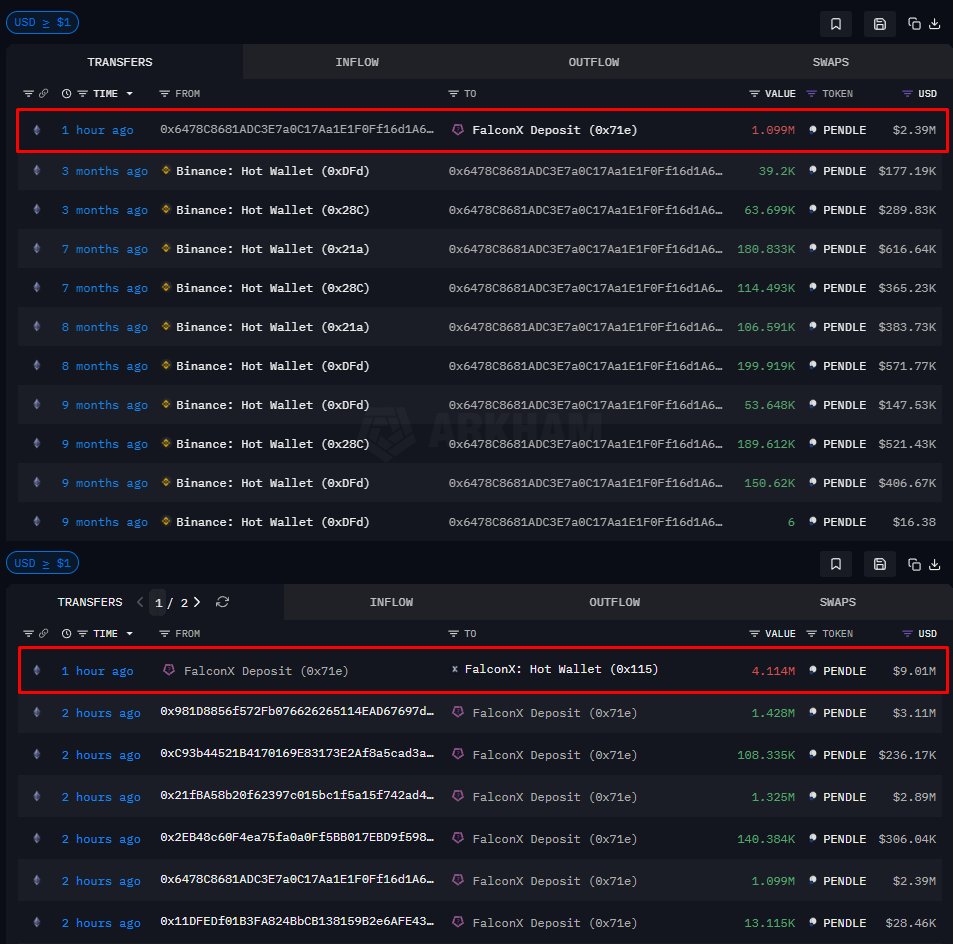Click the USD ≥ $1 filter chip at top

(x=42, y=22)
